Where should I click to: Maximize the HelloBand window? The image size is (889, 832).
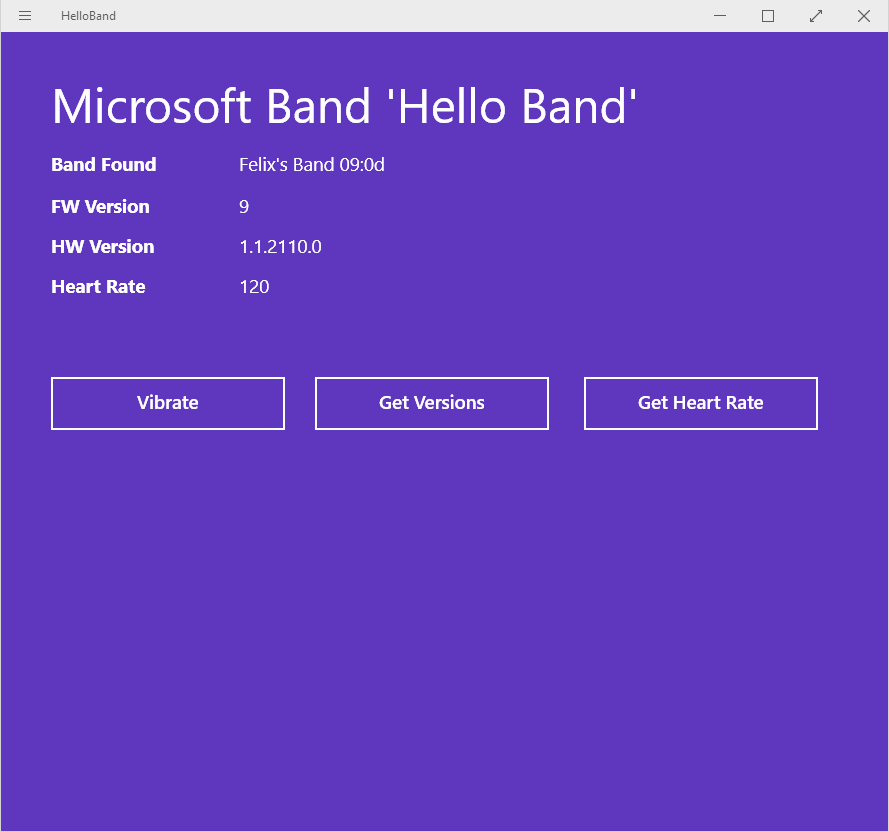pos(768,16)
